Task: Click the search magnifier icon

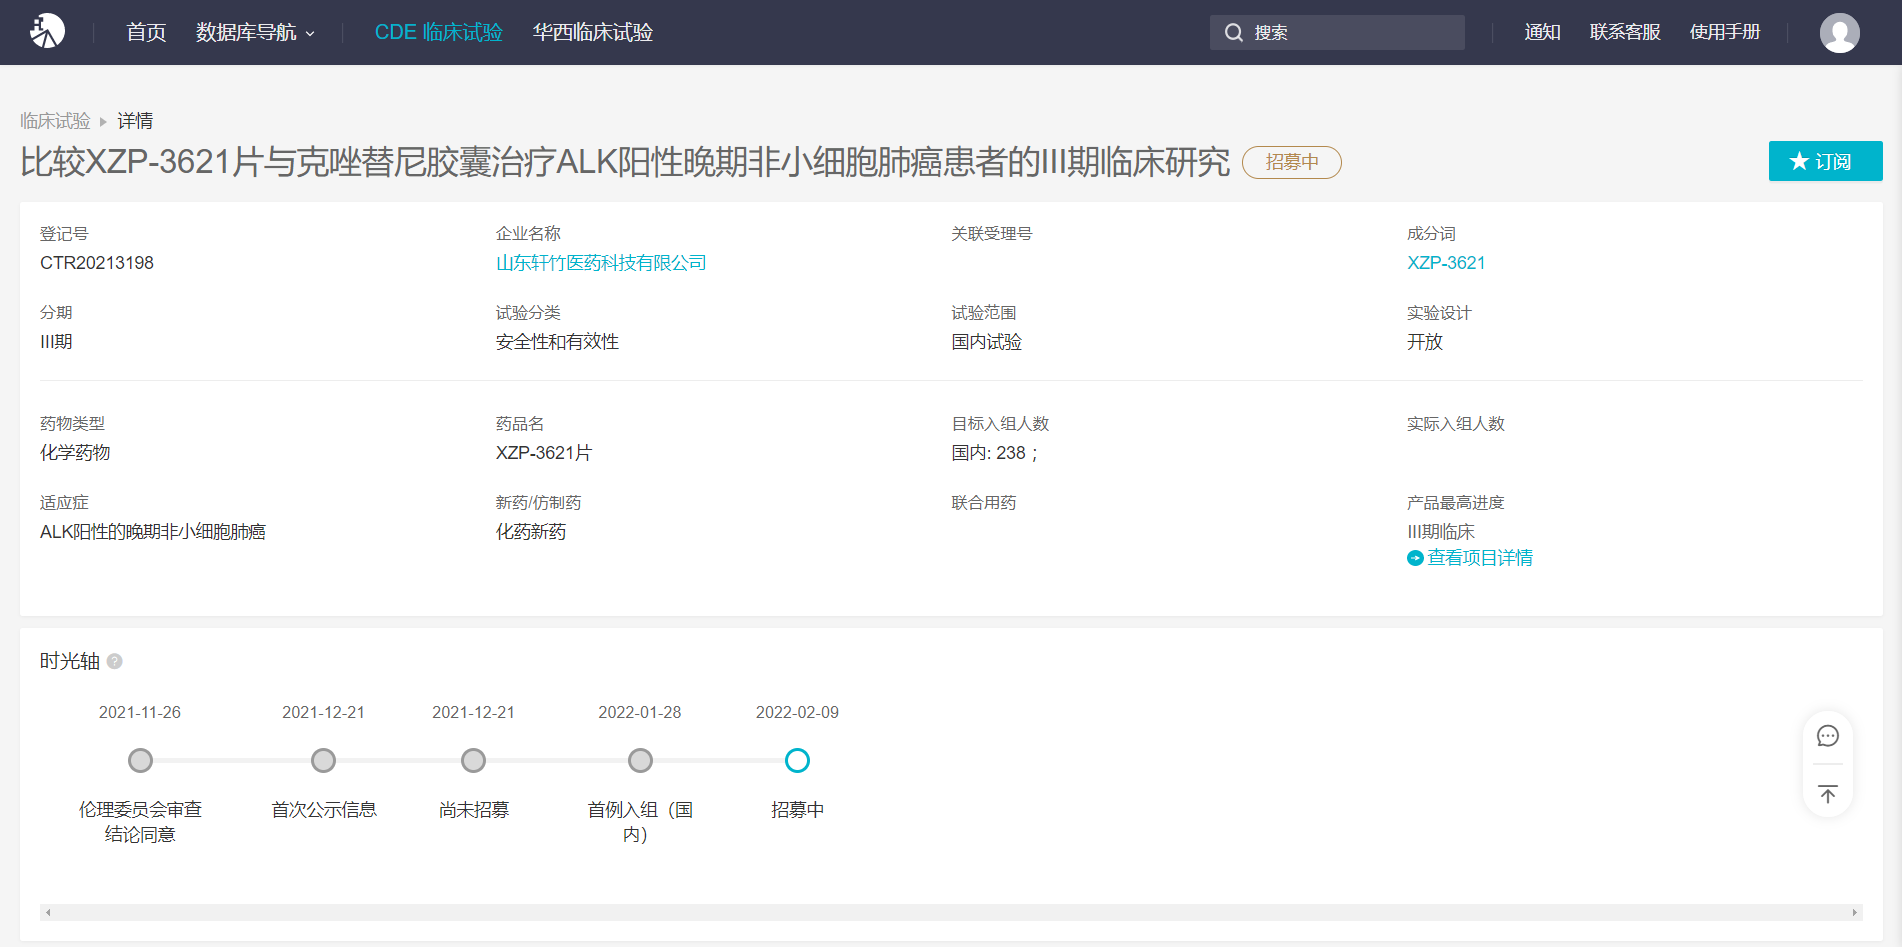Action: coord(1234,33)
